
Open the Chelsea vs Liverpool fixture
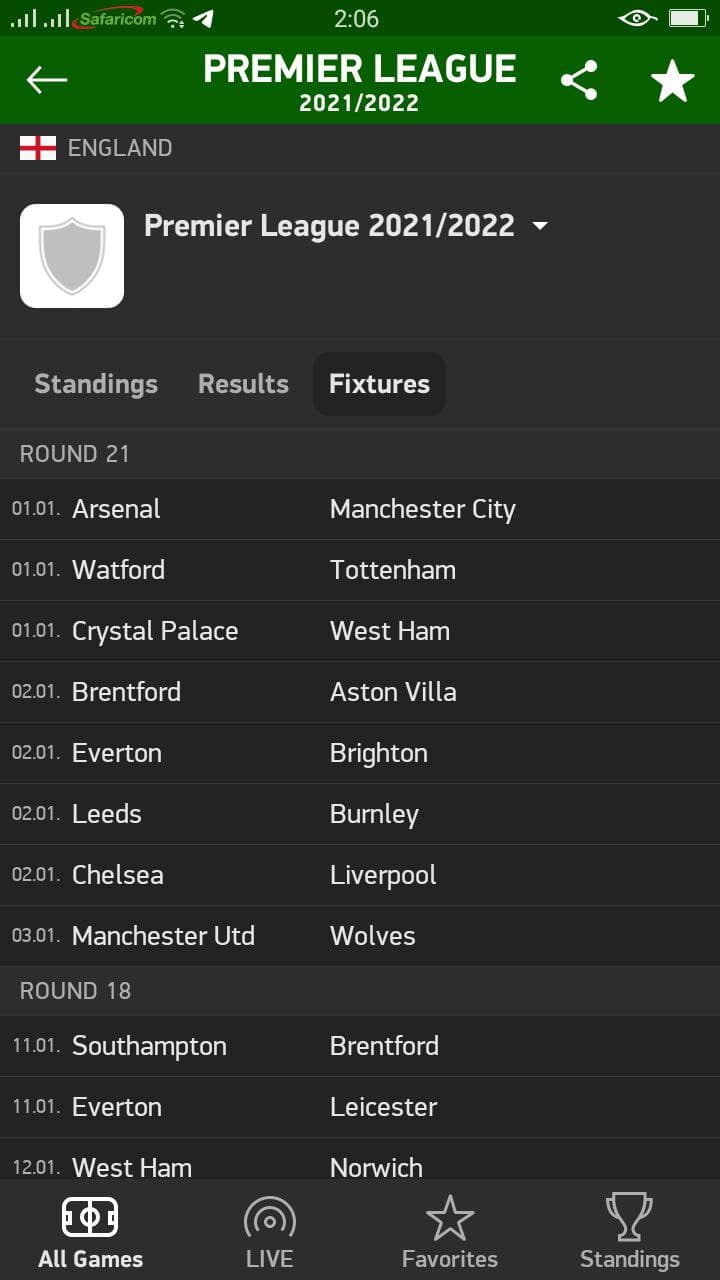360,875
